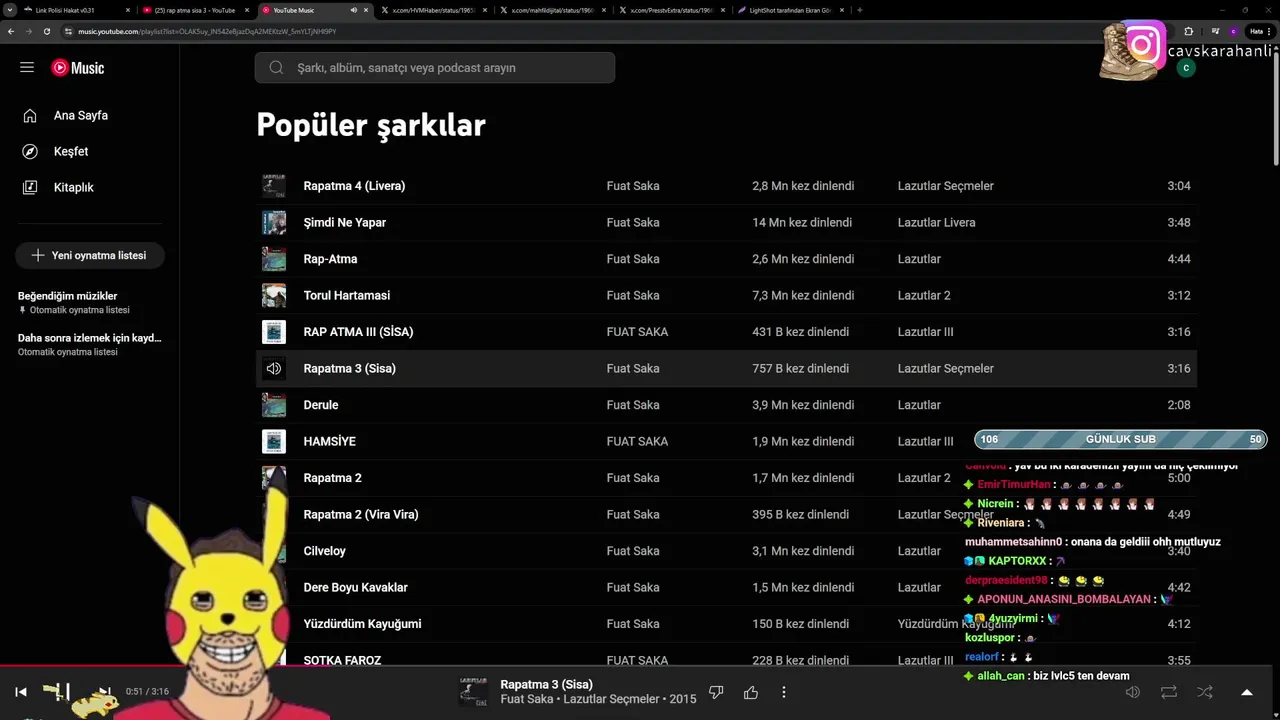
Task: Switch to rap atma sisa 3 YouTube tab
Action: pyautogui.click(x=195, y=10)
